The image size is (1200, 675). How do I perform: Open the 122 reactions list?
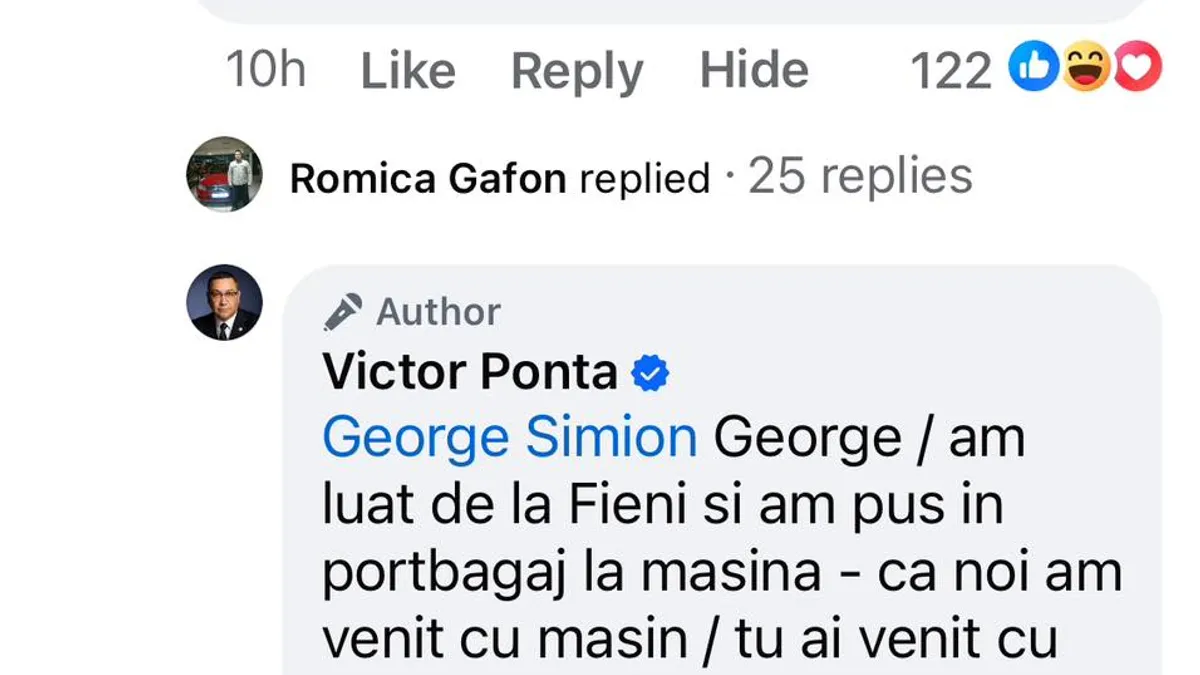(950, 71)
